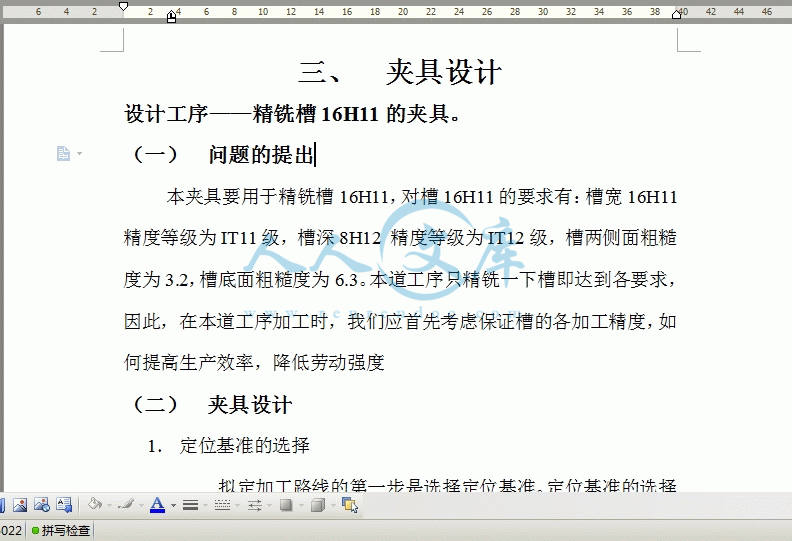
Task: Open the 3D effect dropdown arrow
Action: (x=333, y=505)
